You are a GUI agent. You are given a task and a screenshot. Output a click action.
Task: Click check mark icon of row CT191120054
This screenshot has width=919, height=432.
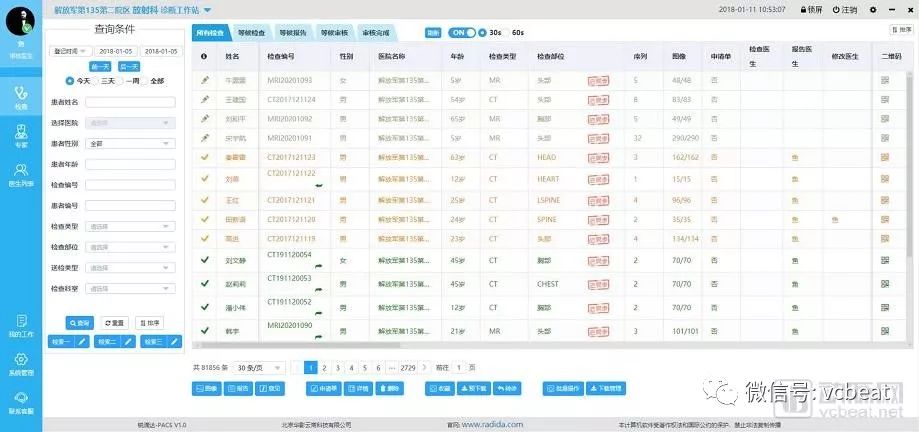coord(205,260)
